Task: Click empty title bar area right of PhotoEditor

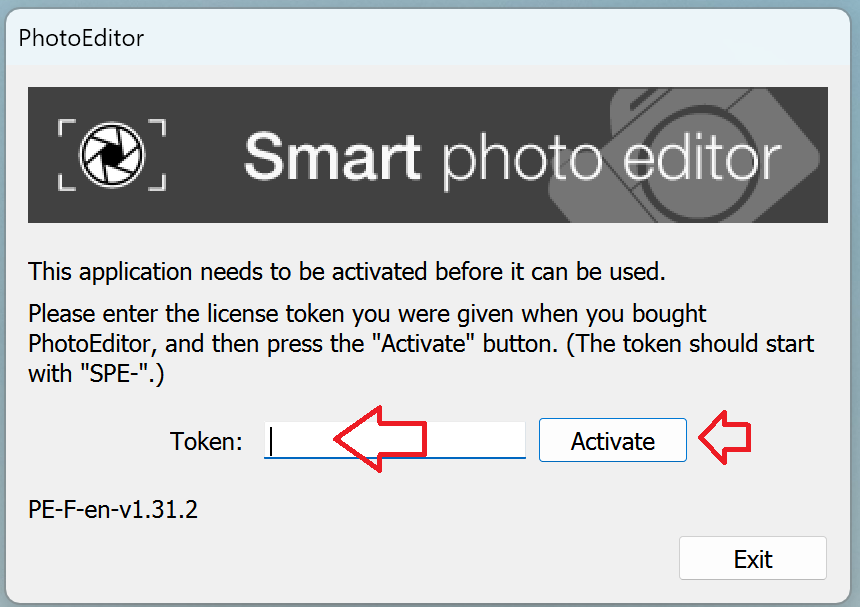Action: (x=494, y=38)
